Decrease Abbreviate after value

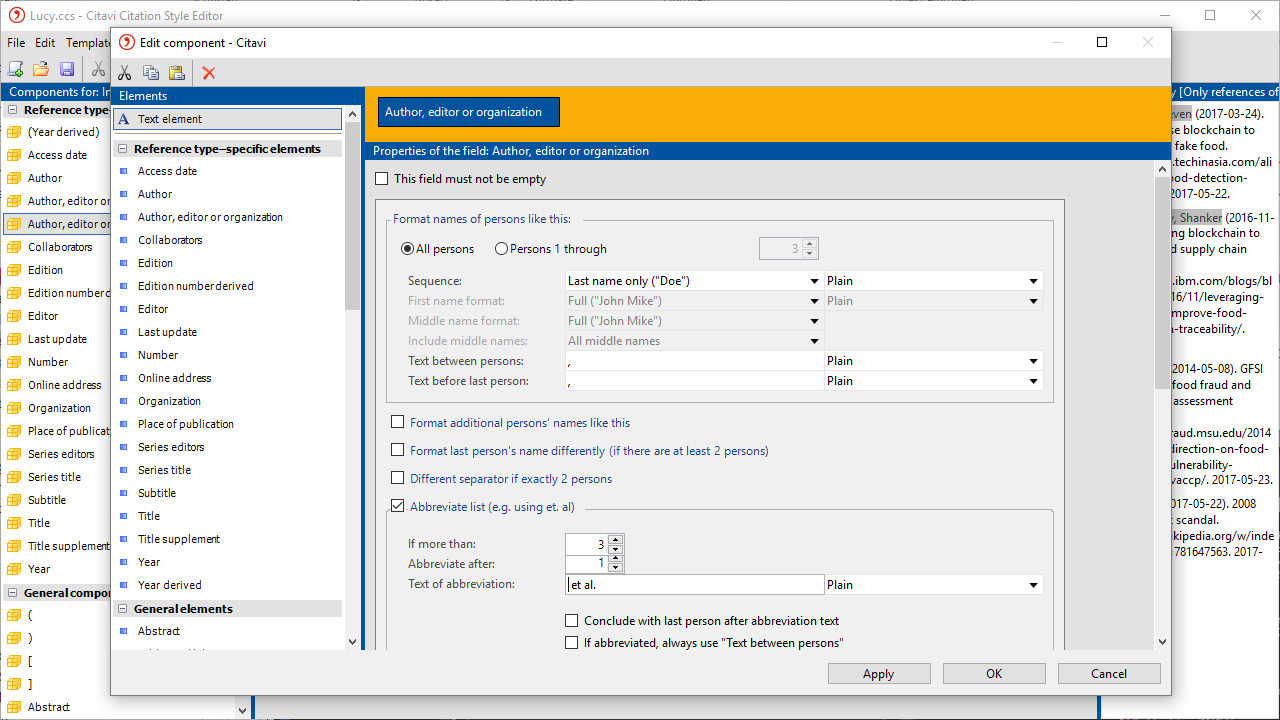(616, 568)
